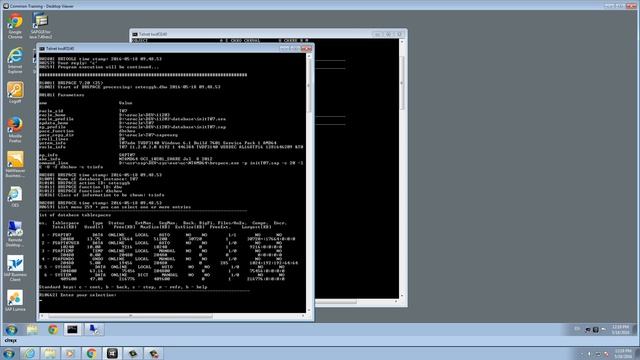Select the active Telnet console button in remote taskbar
The image size is (640, 360).
[73, 329]
